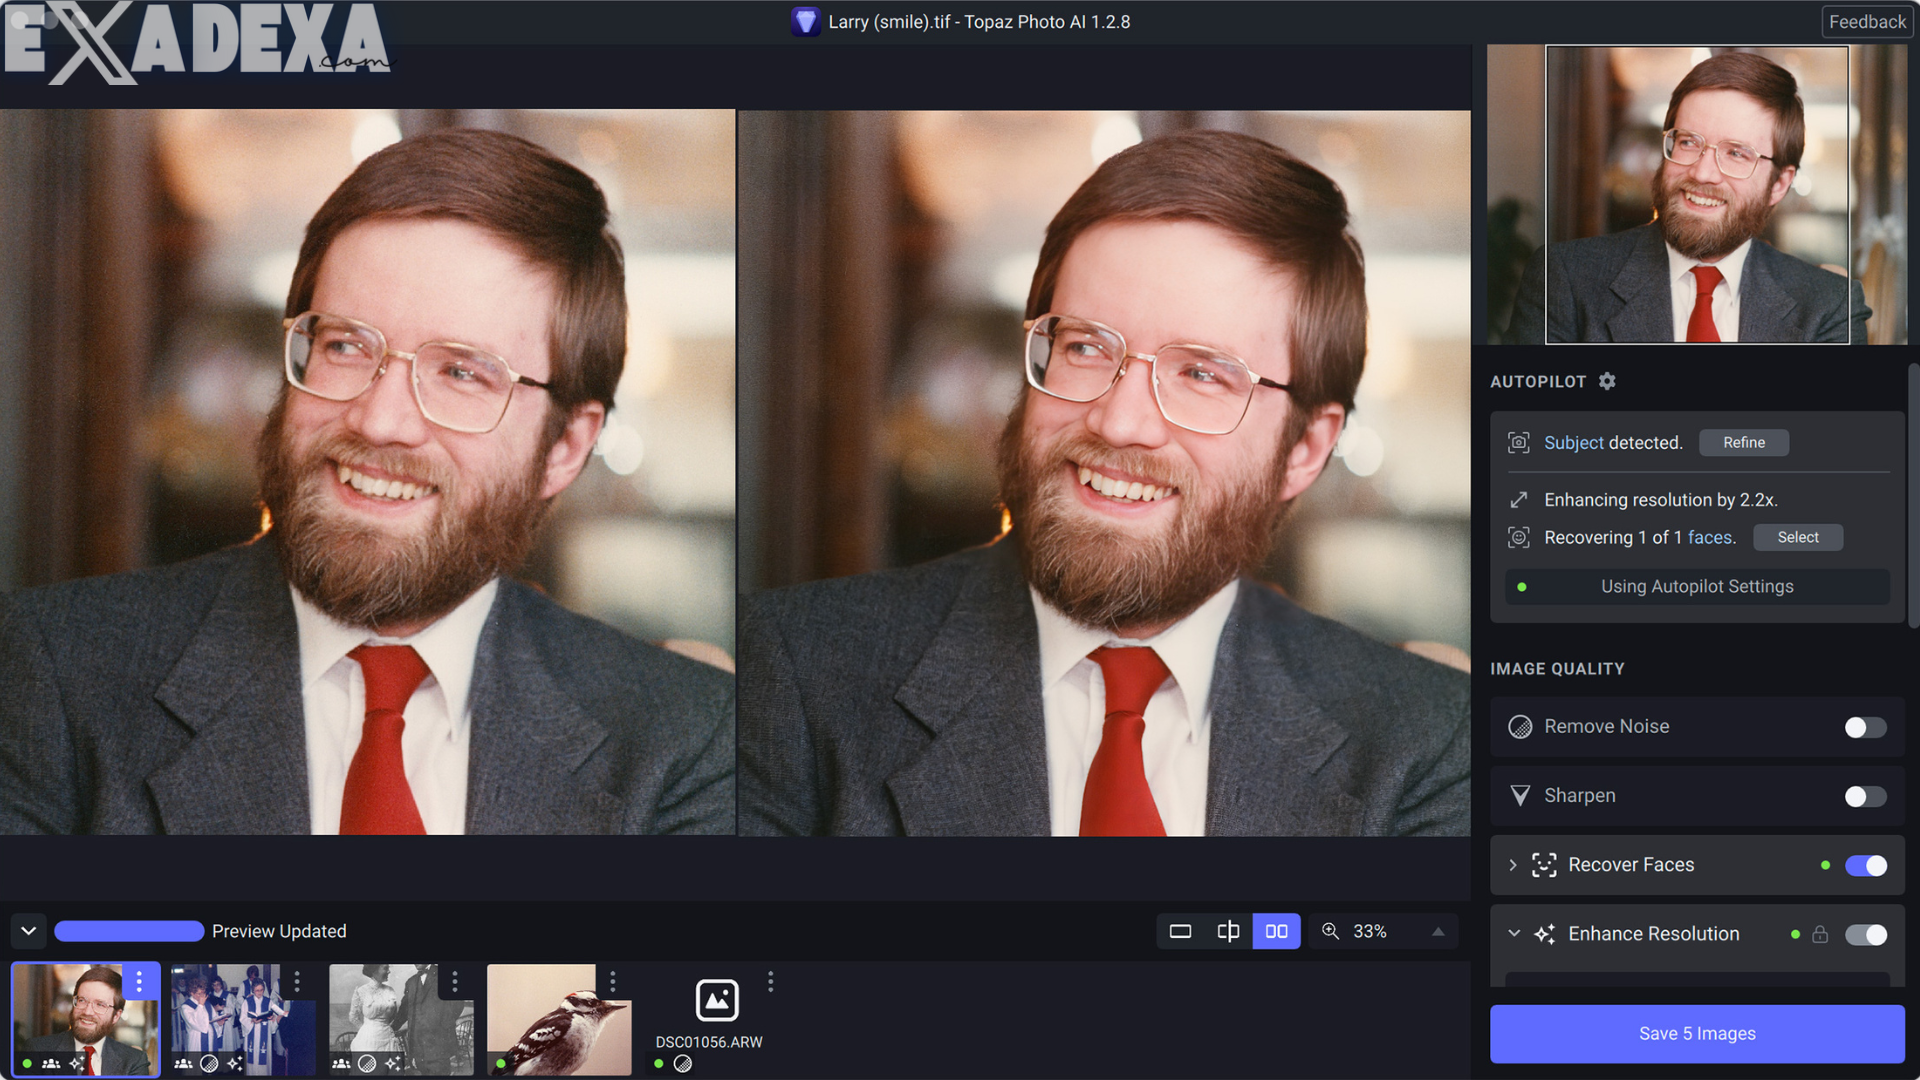Switch to single image view icon

click(1180, 931)
